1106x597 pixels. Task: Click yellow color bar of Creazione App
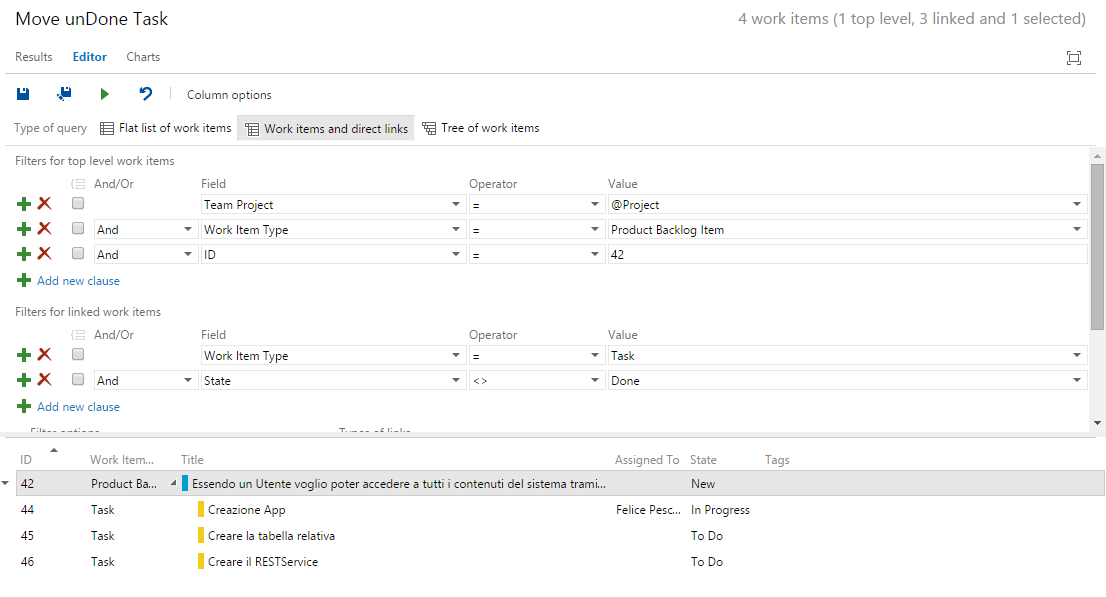point(201,509)
